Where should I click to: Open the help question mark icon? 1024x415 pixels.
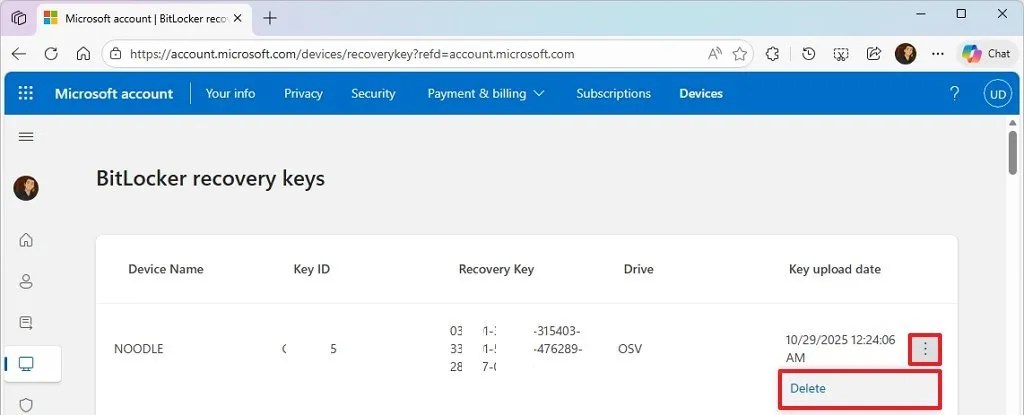tap(954, 93)
